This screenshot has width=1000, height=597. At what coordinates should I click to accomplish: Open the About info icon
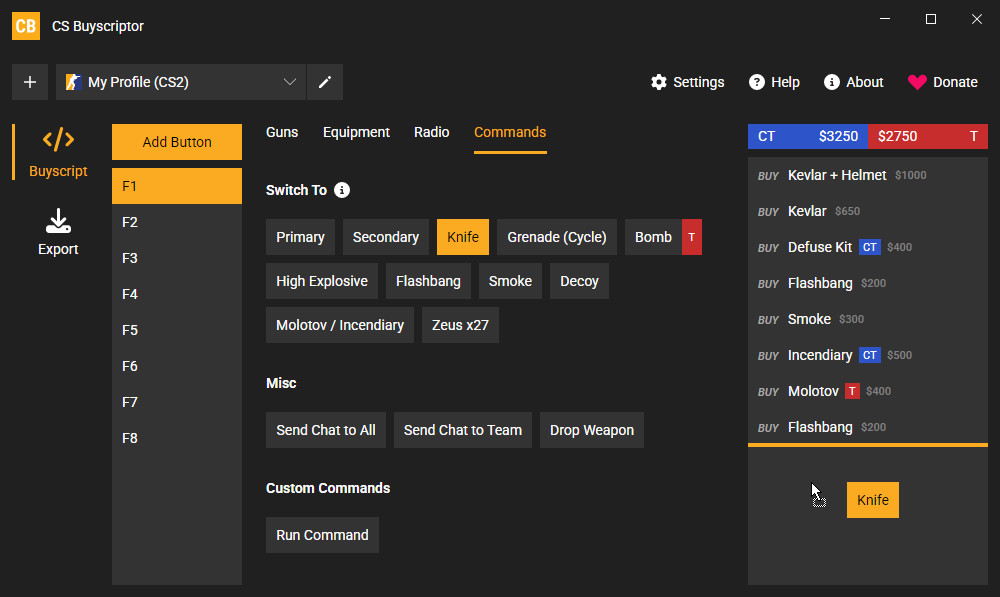coord(831,82)
